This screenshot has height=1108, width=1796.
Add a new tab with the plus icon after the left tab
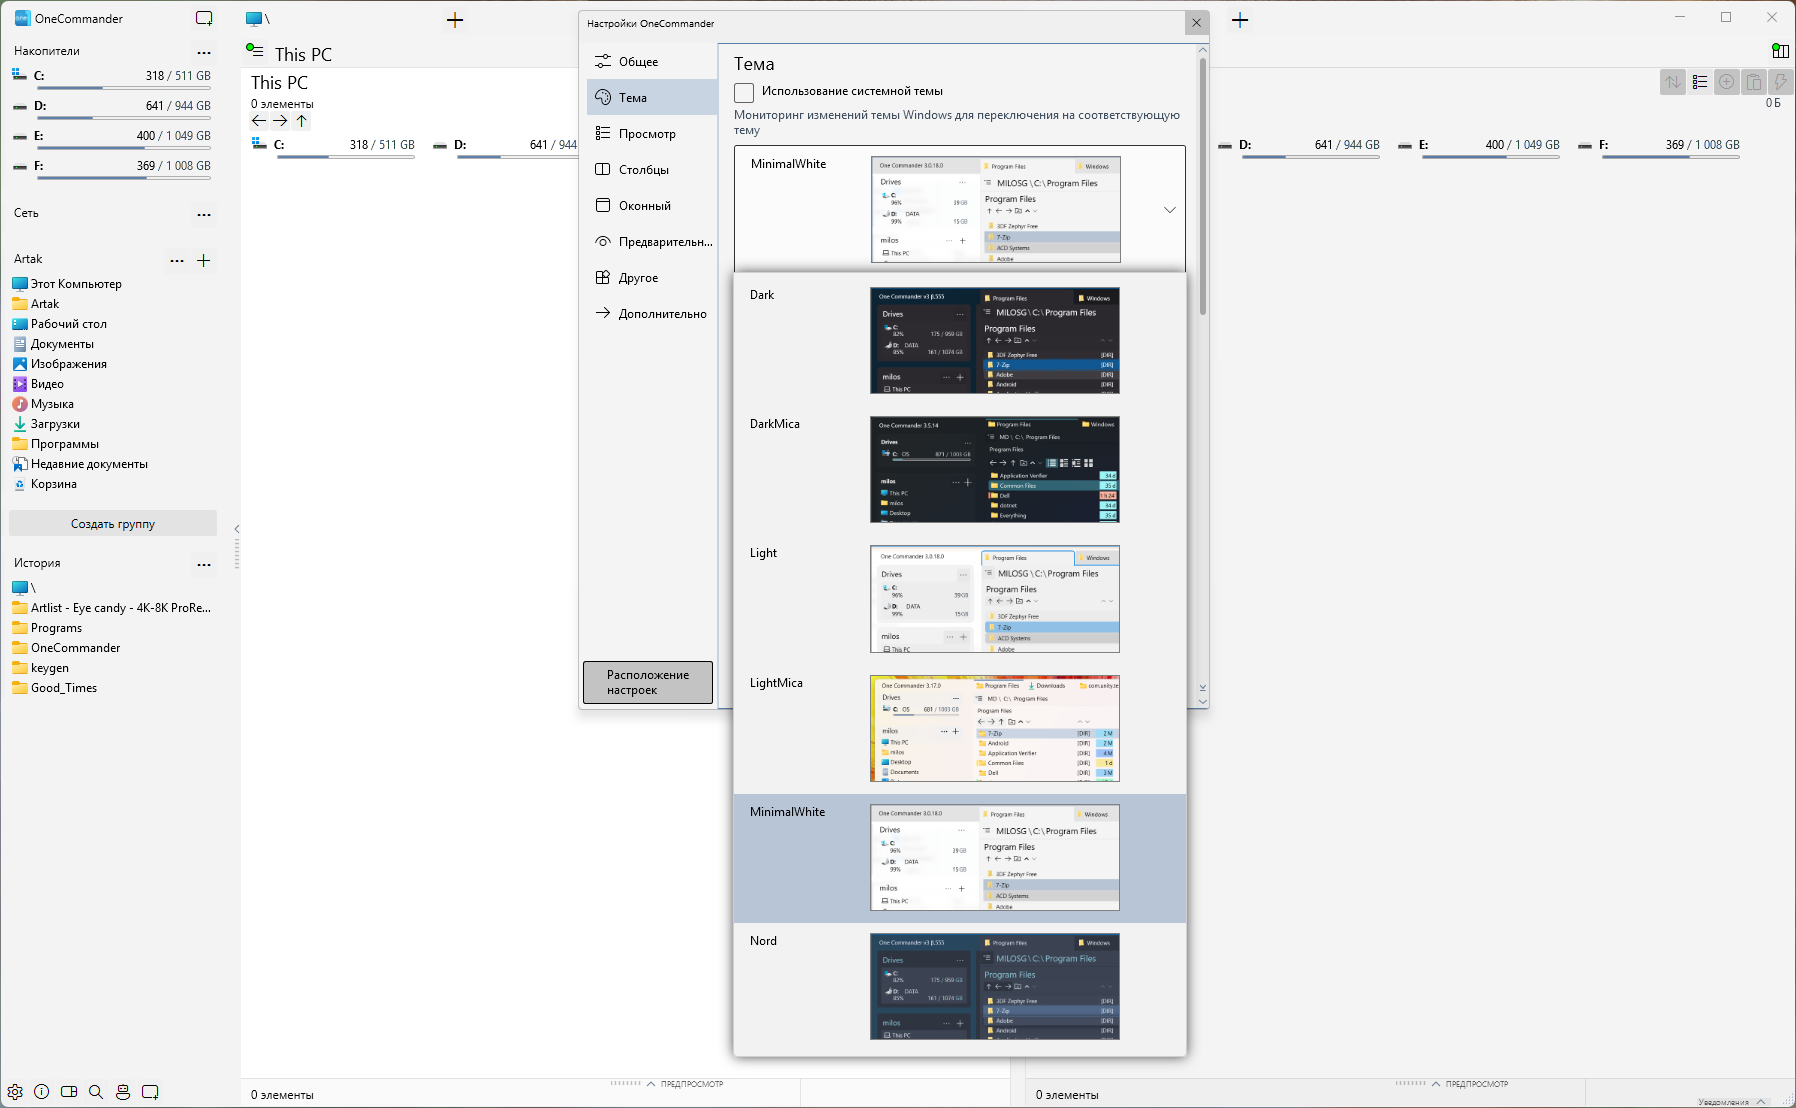click(x=455, y=20)
